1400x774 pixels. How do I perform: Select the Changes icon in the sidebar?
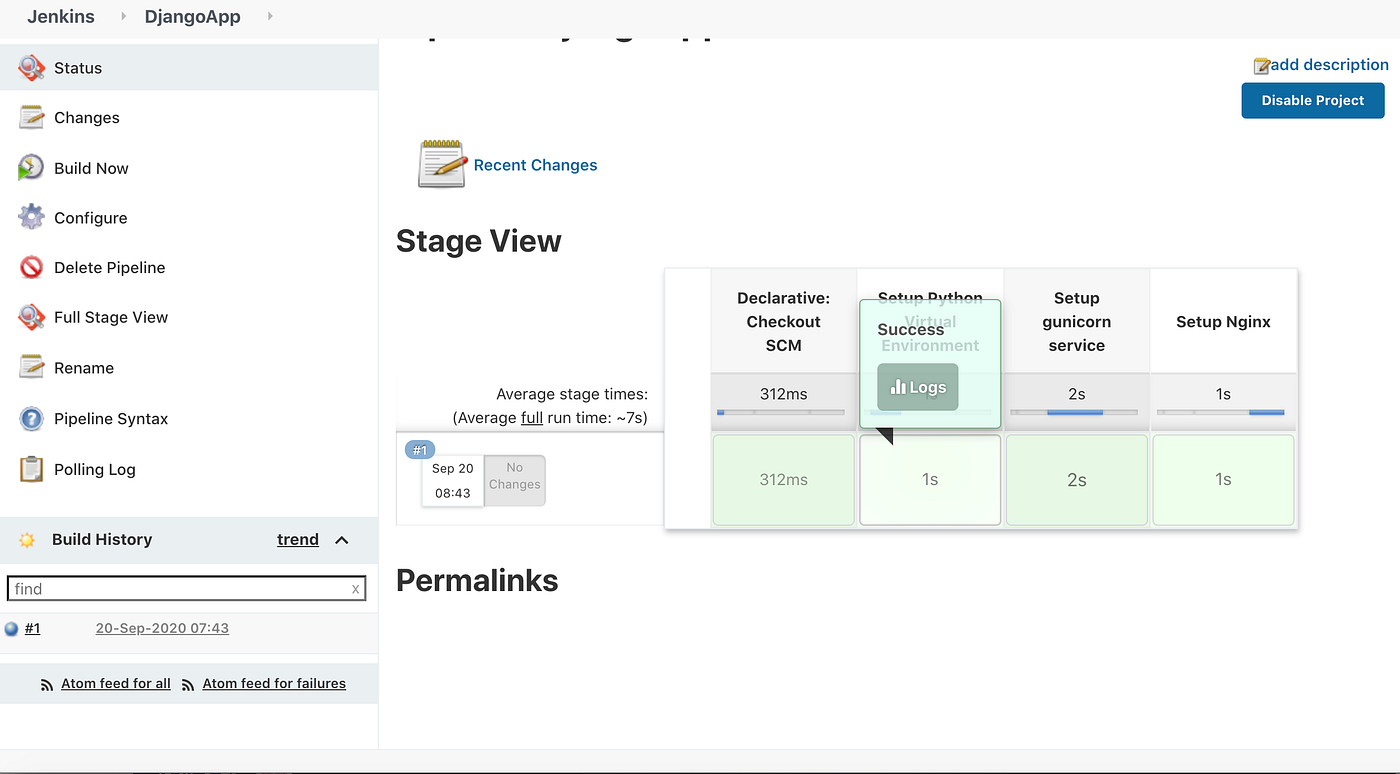pyautogui.click(x=30, y=117)
